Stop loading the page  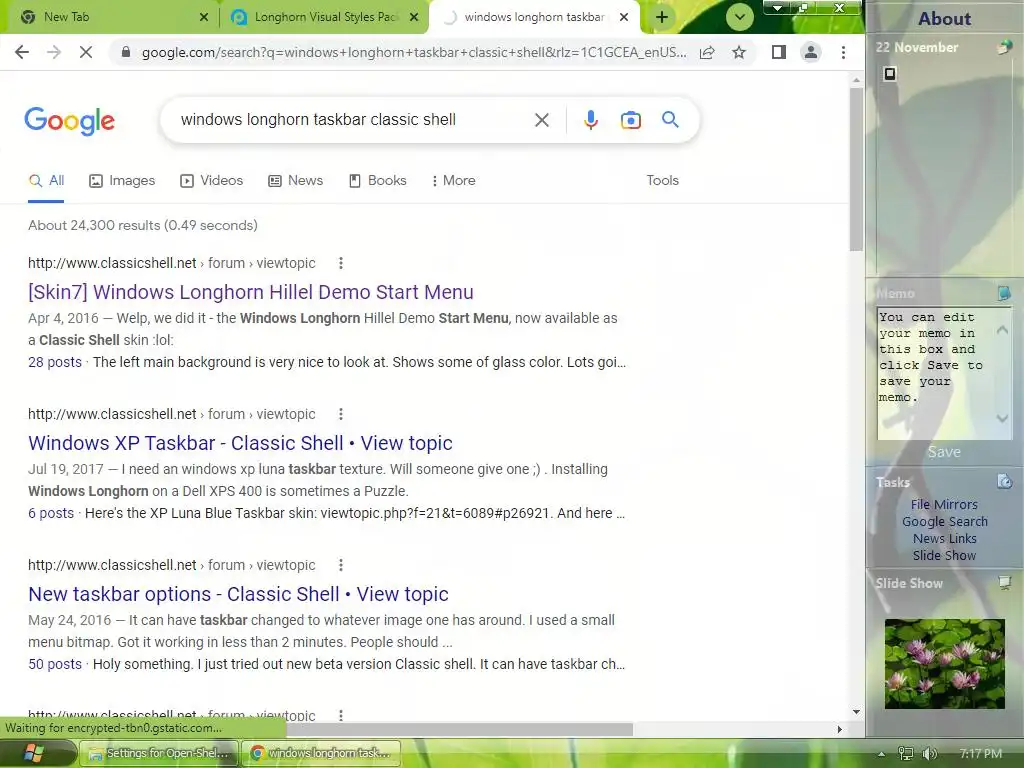coord(86,52)
